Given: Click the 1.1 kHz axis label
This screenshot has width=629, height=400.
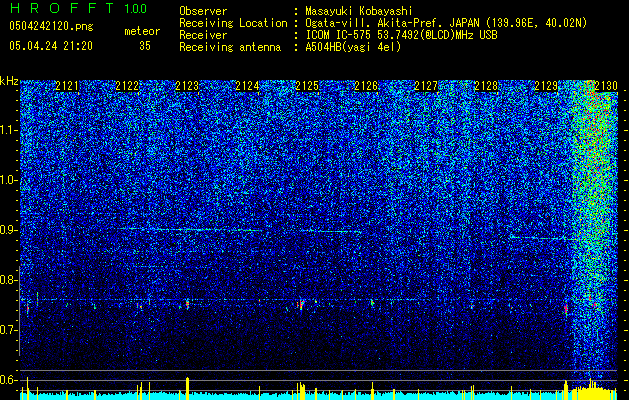Looking at the screenshot, I should (8, 130).
